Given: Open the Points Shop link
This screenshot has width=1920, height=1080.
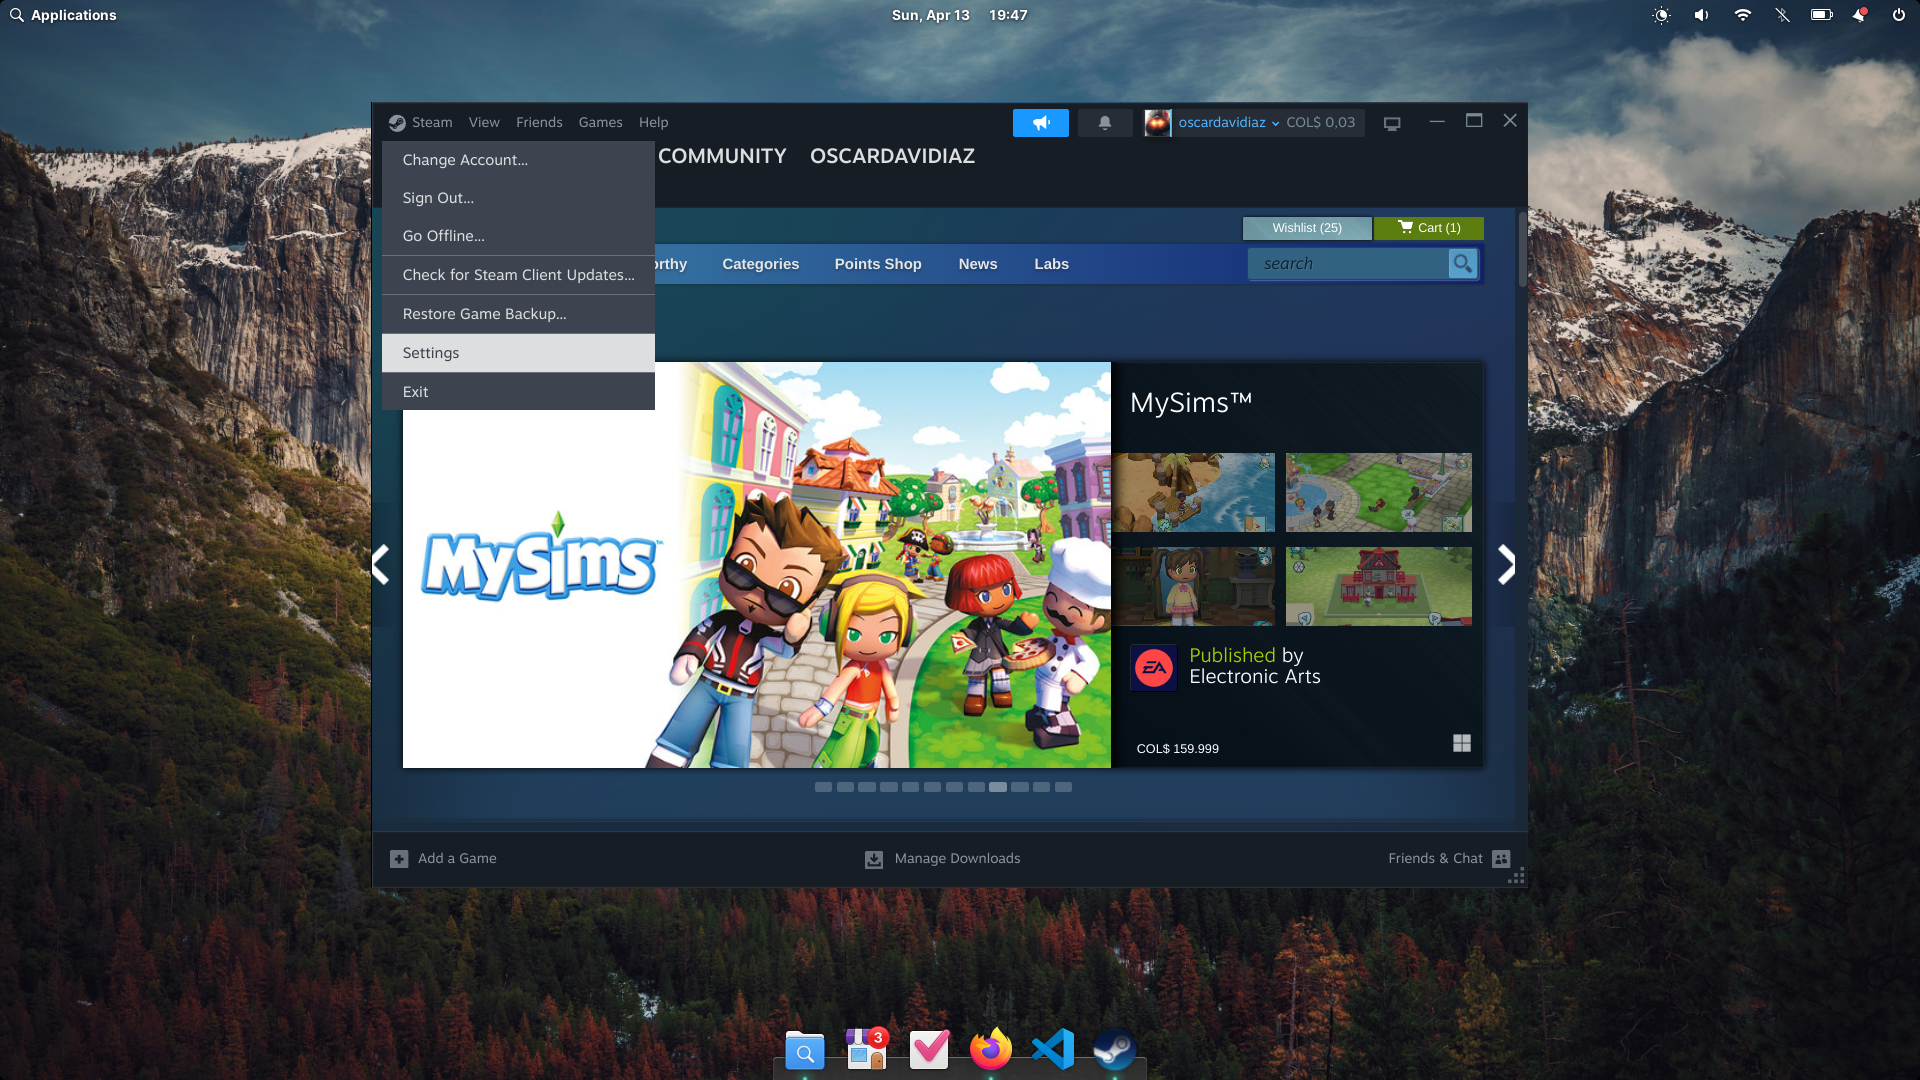Looking at the screenshot, I should click(x=878, y=264).
